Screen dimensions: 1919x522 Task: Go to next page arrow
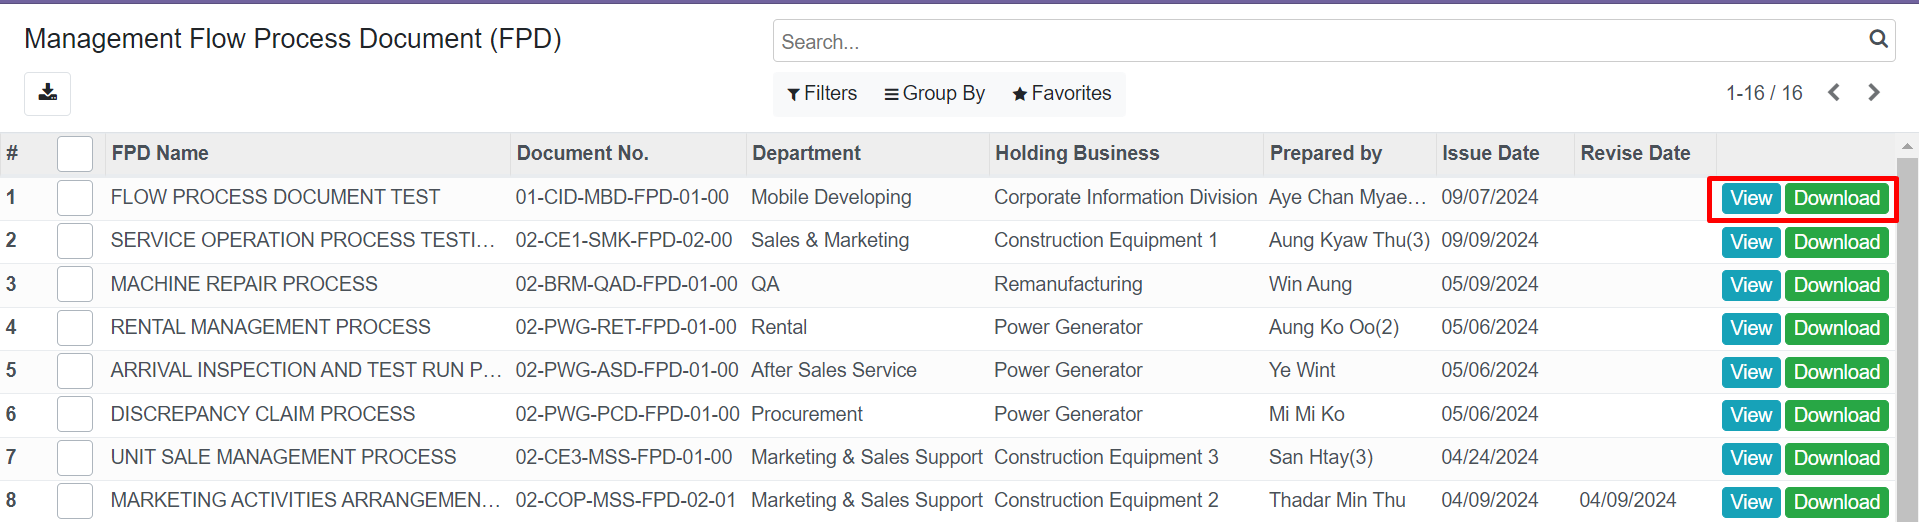(x=1874, y=93)
